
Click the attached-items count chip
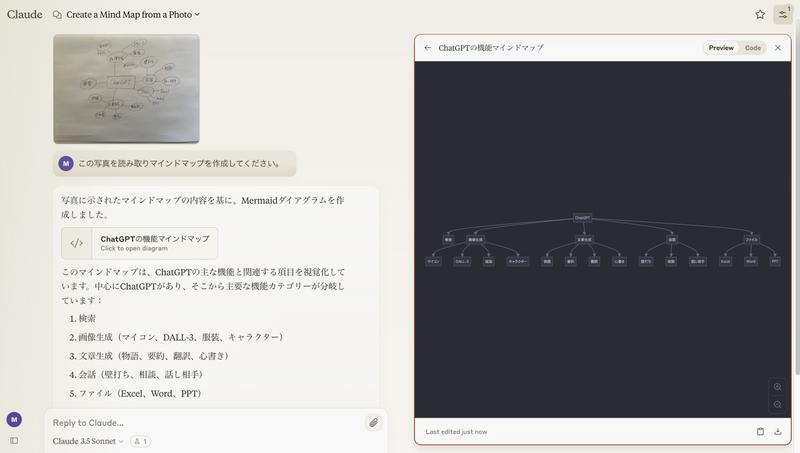[x=140, y=441]
